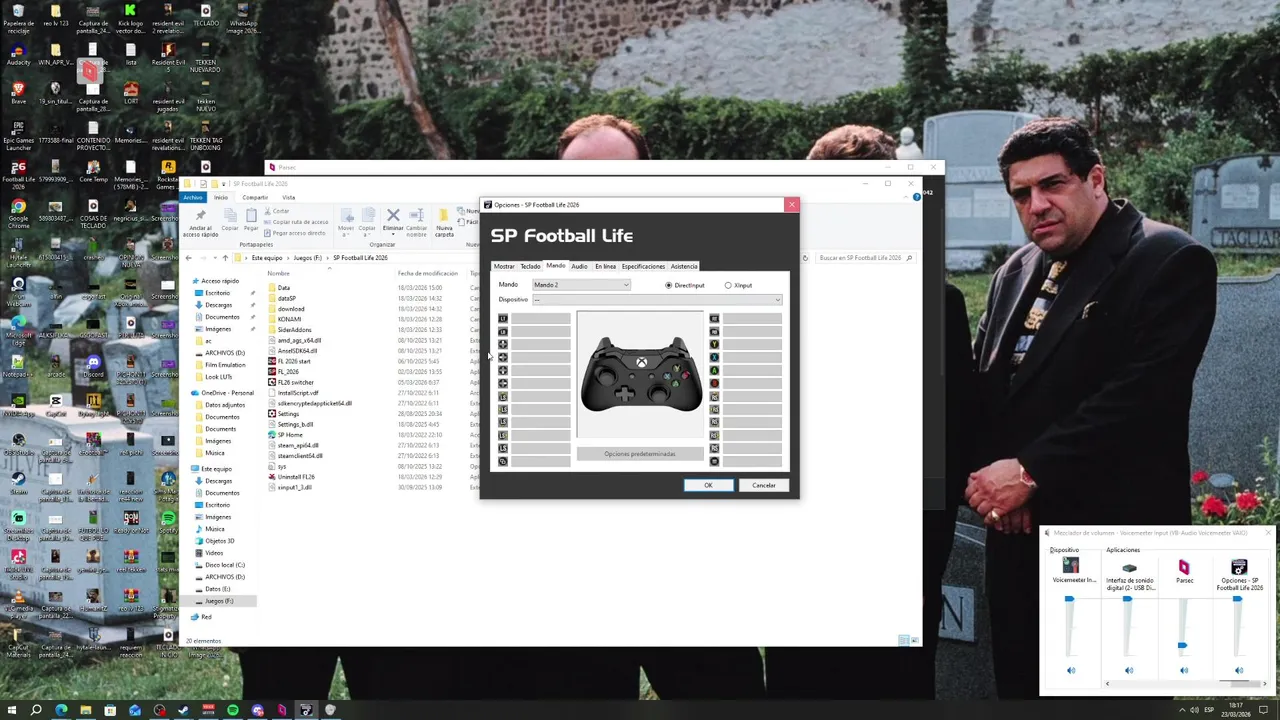Image resolution: width=1280 pixels, height=720 pixels.
Task: Mute Voicemeeter Input device speaker icon
Action: pos(1071,670)
